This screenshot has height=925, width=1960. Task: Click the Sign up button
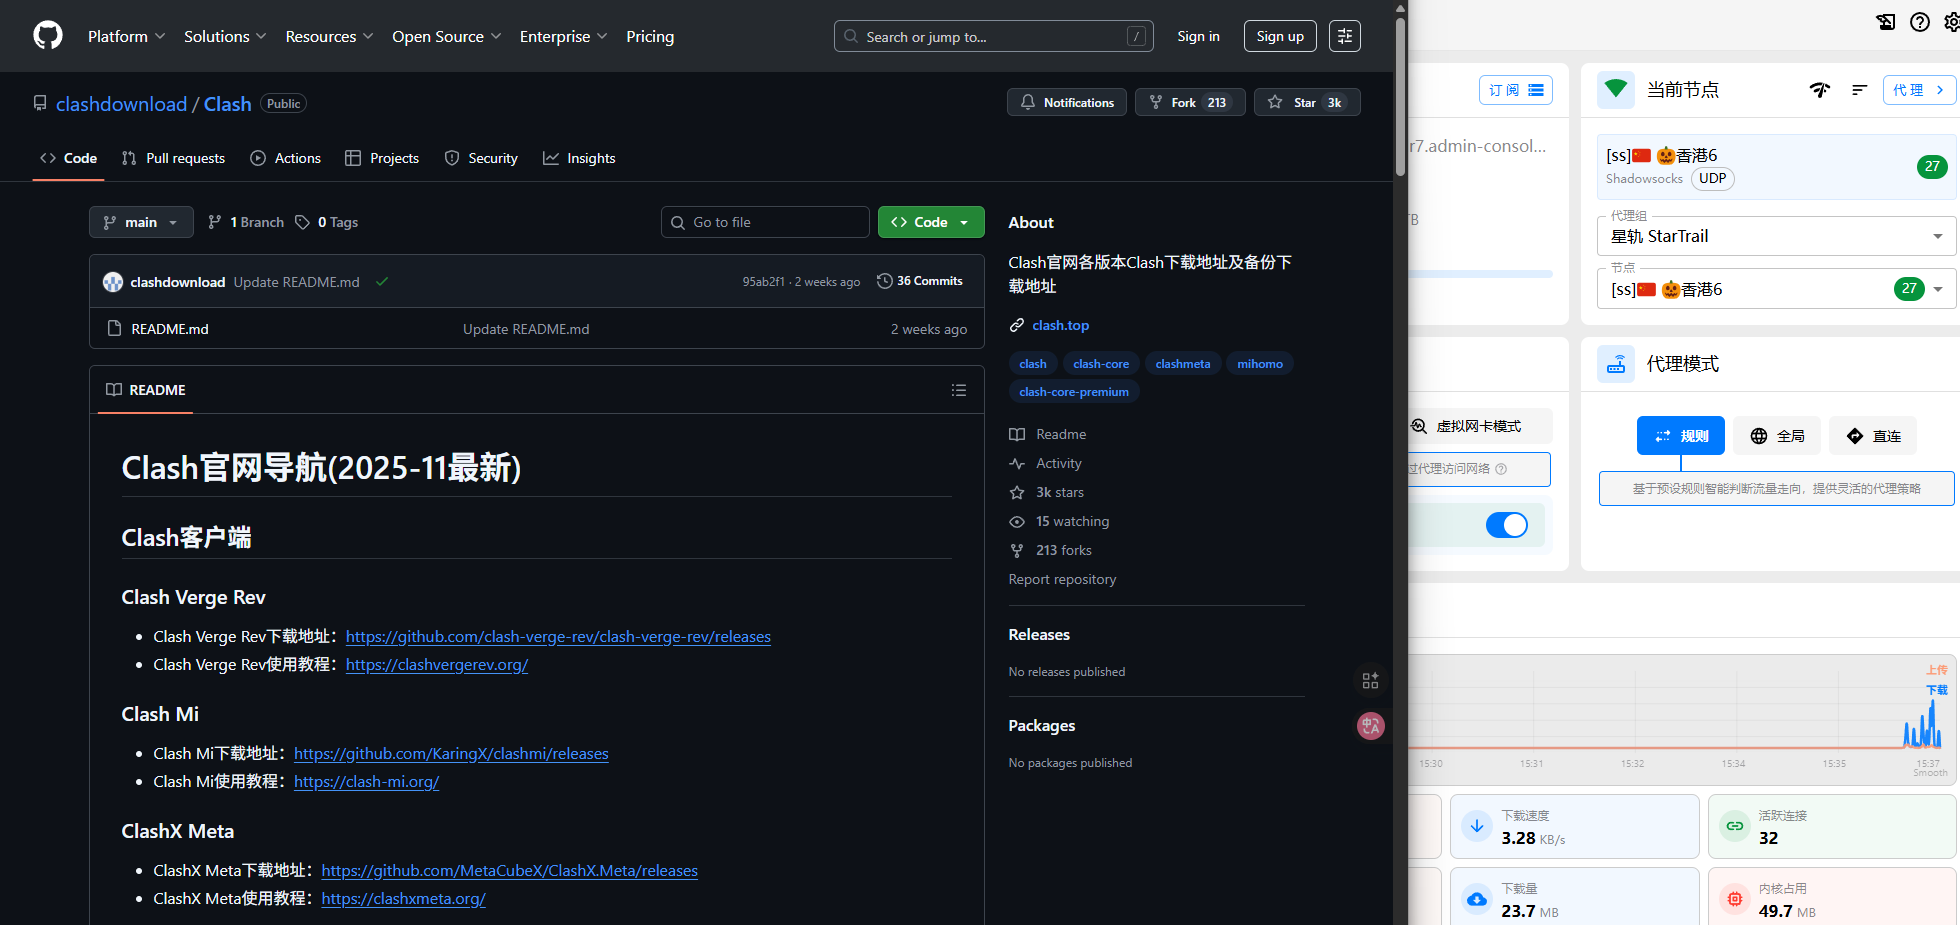coord(1279,36)
